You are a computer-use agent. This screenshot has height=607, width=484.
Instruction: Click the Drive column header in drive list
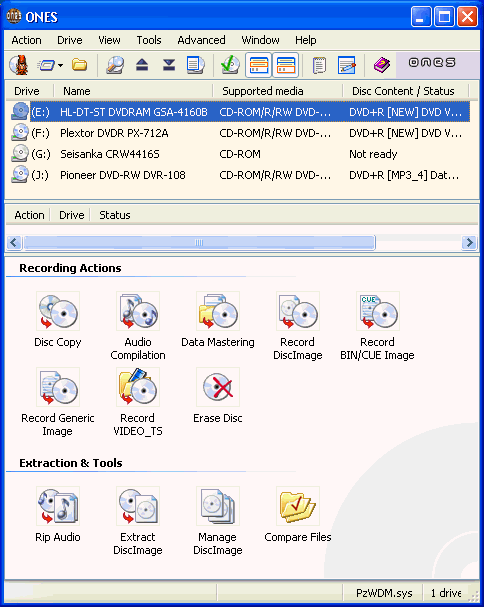click(29, 91)
